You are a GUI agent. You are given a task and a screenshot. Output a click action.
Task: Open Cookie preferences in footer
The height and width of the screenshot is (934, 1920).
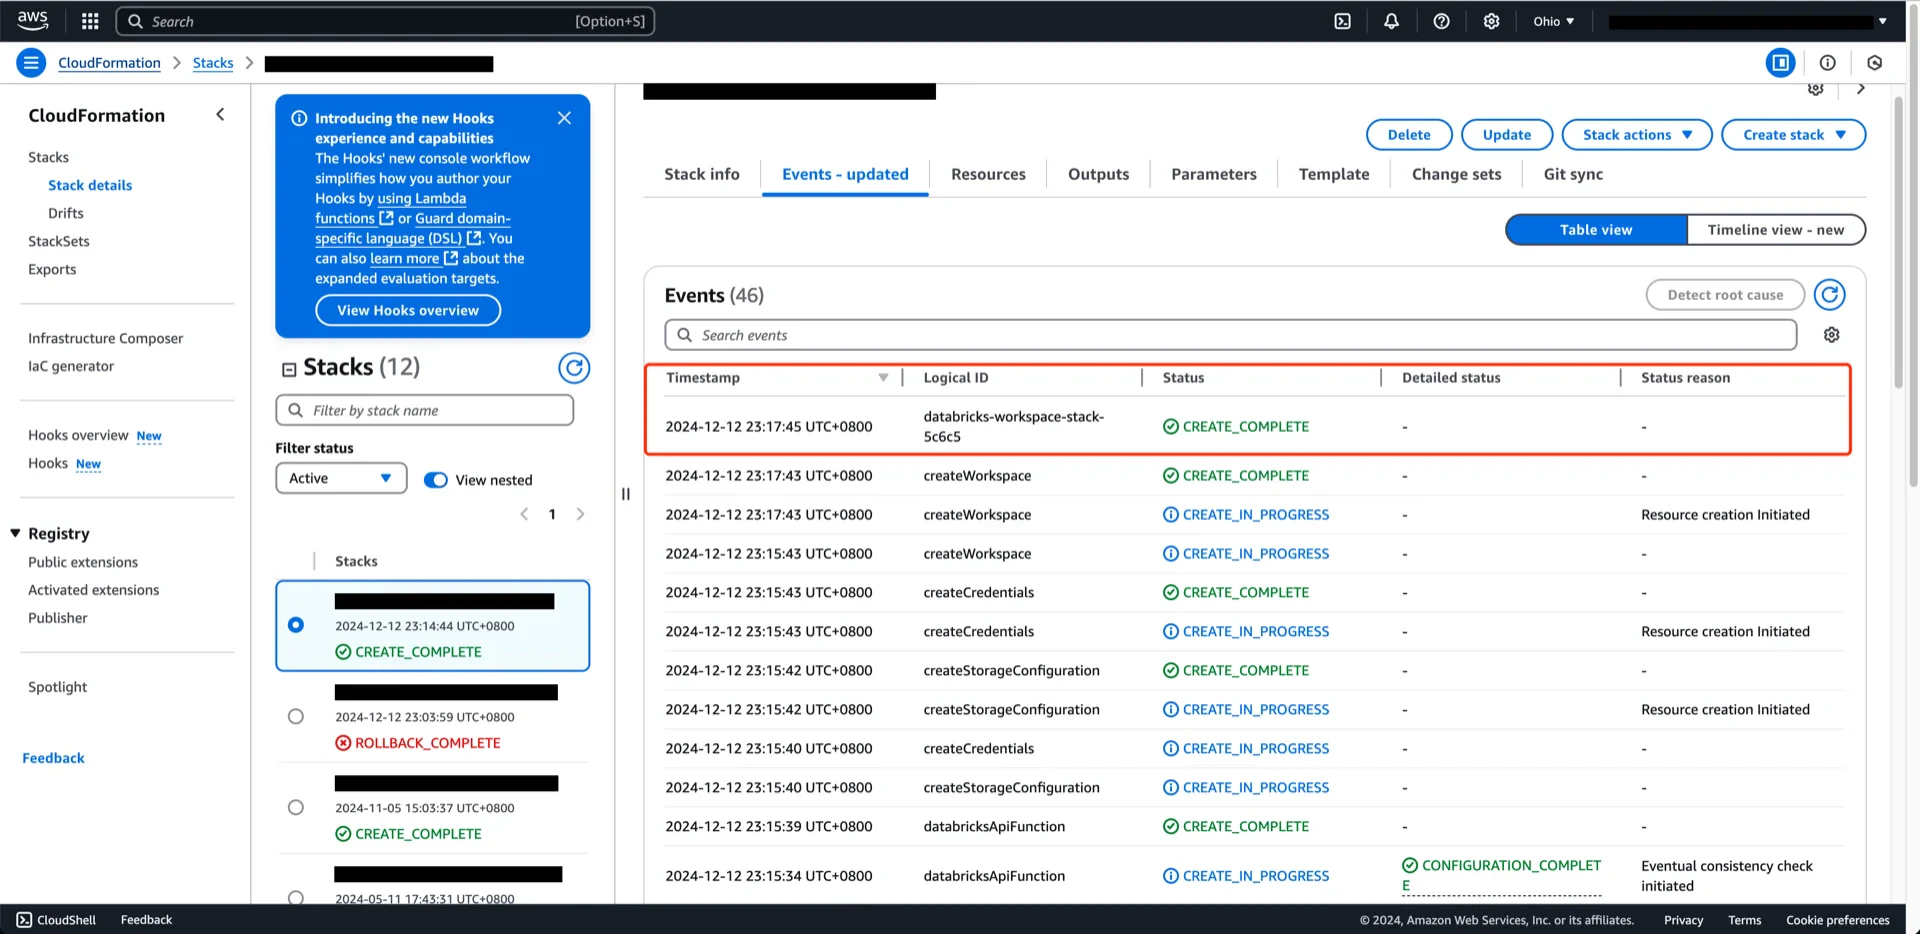pos(1838,920)
